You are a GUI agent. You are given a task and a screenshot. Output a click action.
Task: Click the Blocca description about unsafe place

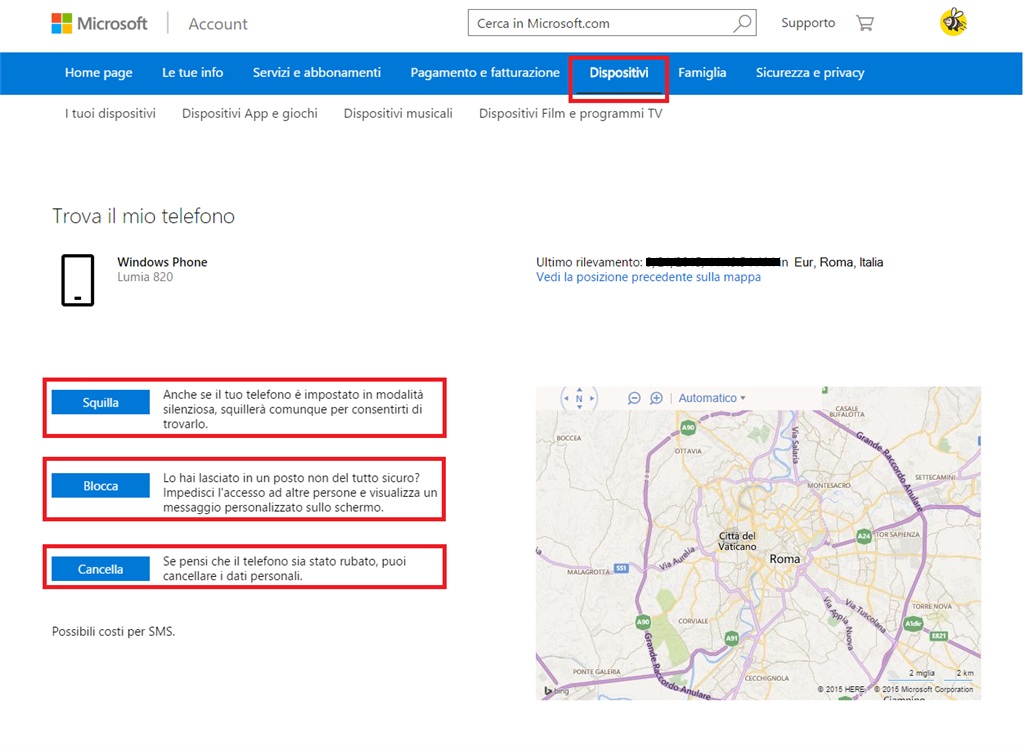[300, 493]
